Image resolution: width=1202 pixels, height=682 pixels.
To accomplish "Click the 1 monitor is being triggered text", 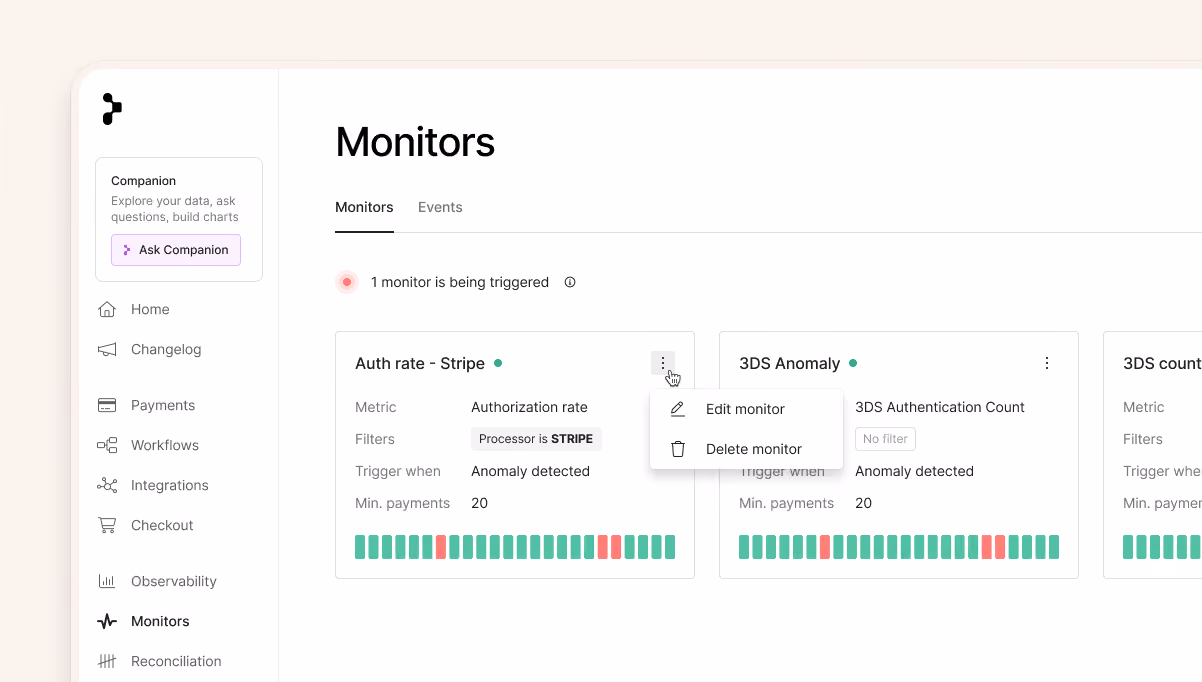I will (x=460, y=282).
